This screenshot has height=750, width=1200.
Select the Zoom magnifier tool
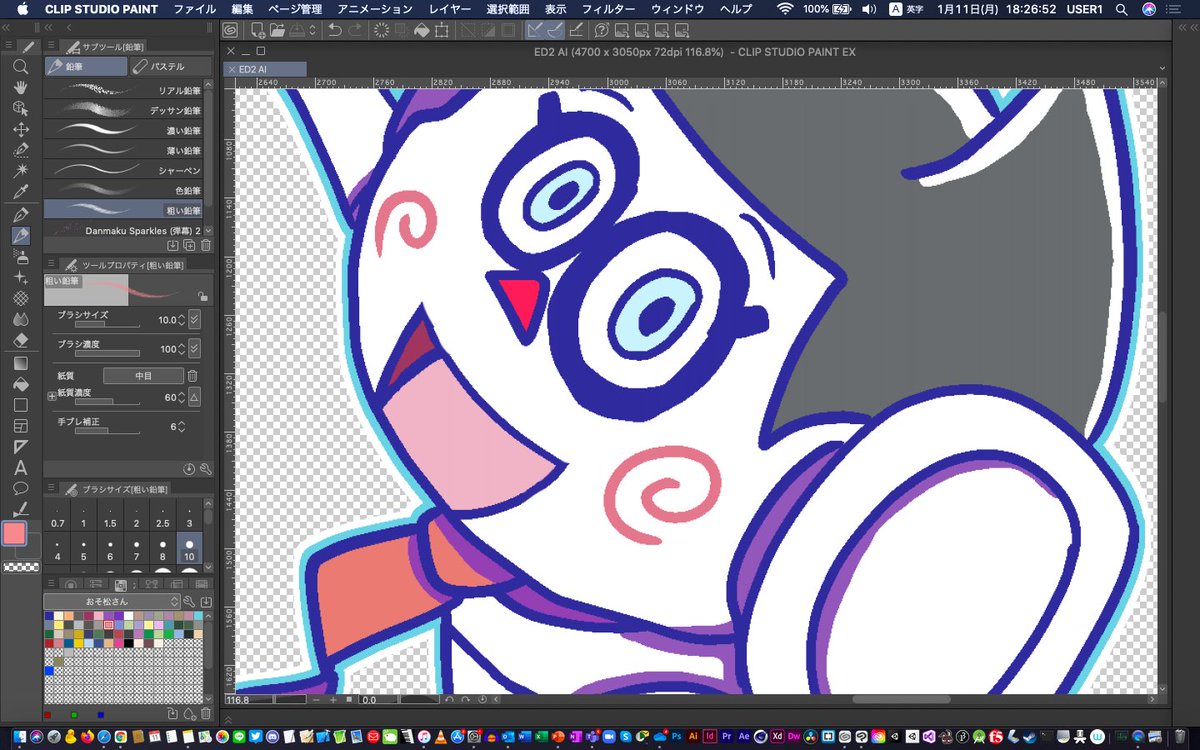click(20, 67)
